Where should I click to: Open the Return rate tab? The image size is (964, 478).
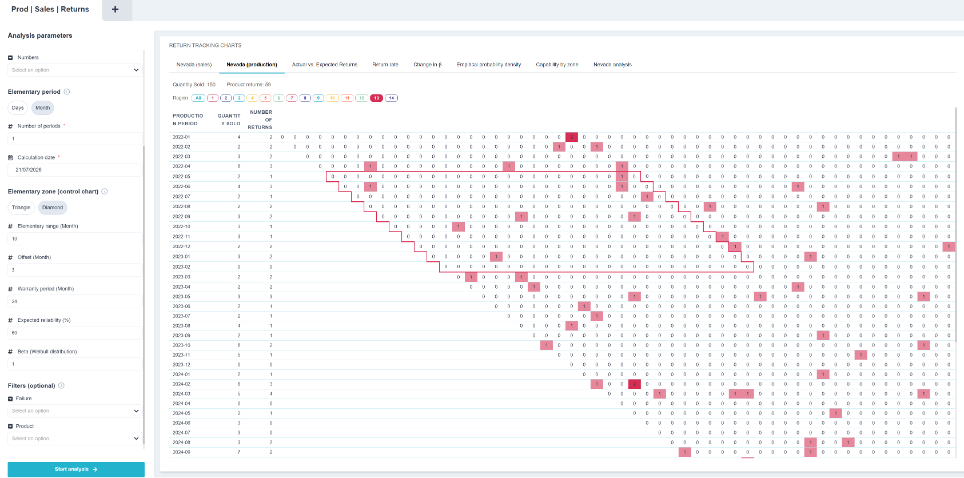pyautogui.click(x=384, y=64)
